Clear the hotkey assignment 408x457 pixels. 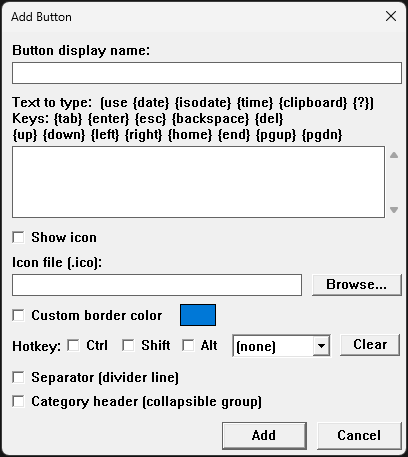tap(370, 345)
